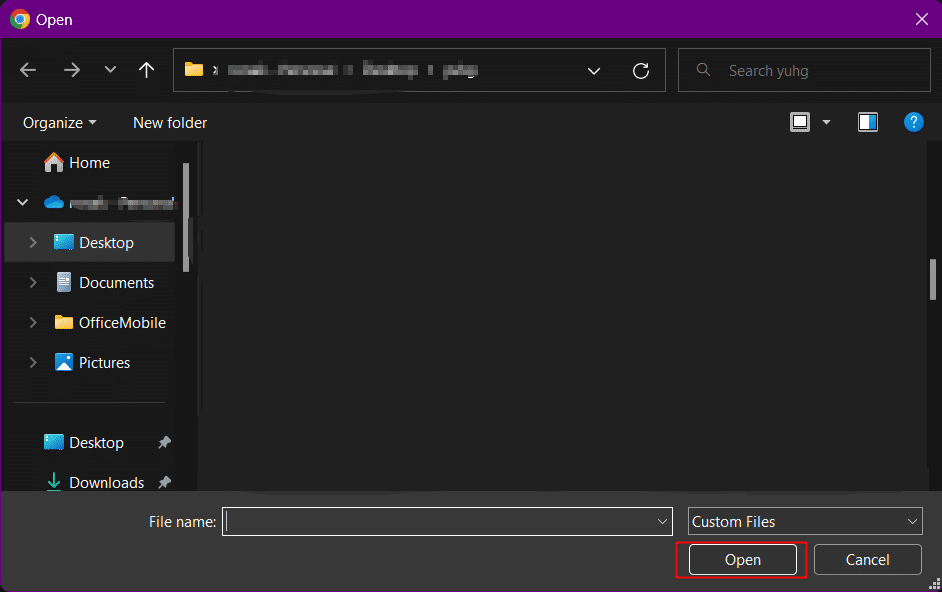The height and width of the screenshot is (594, 942).
Task: Open the Organize menu
Action: tap(59, 123)
